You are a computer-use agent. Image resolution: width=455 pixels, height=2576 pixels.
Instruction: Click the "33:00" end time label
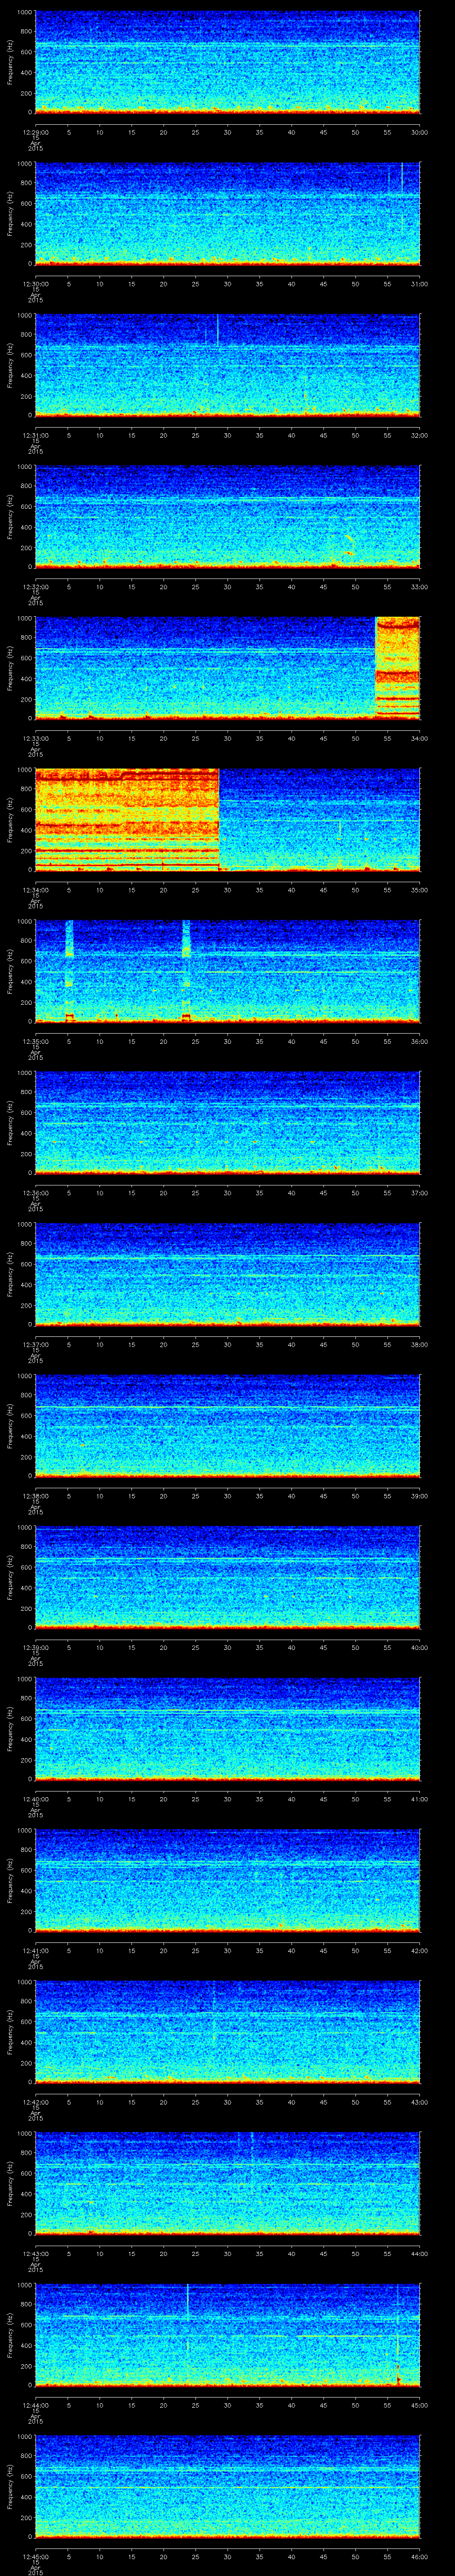[420, 587]
